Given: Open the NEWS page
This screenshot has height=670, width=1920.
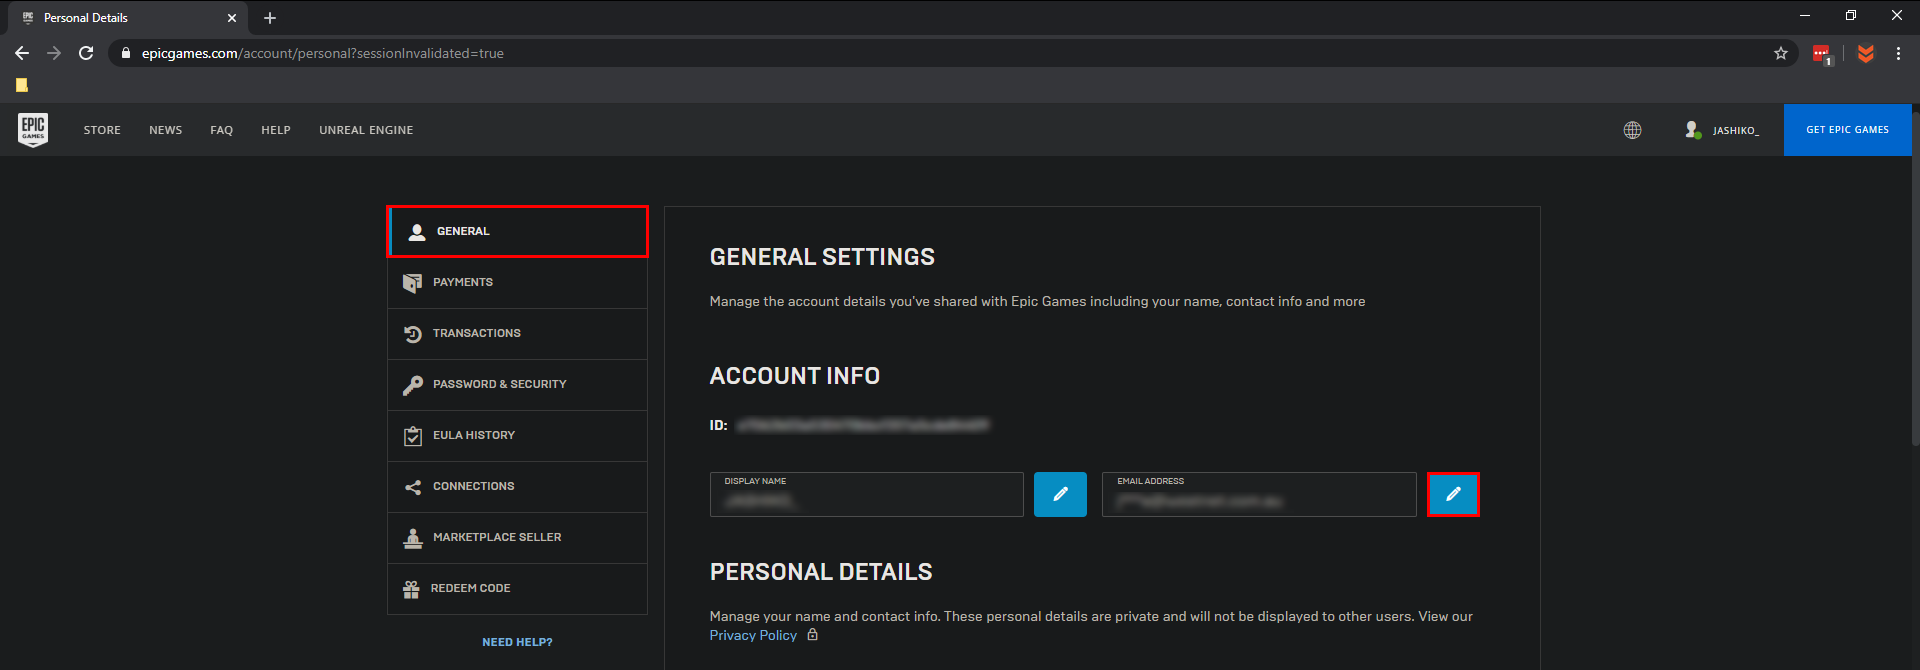Looking at the screenshot, I should tap(166, 130).
